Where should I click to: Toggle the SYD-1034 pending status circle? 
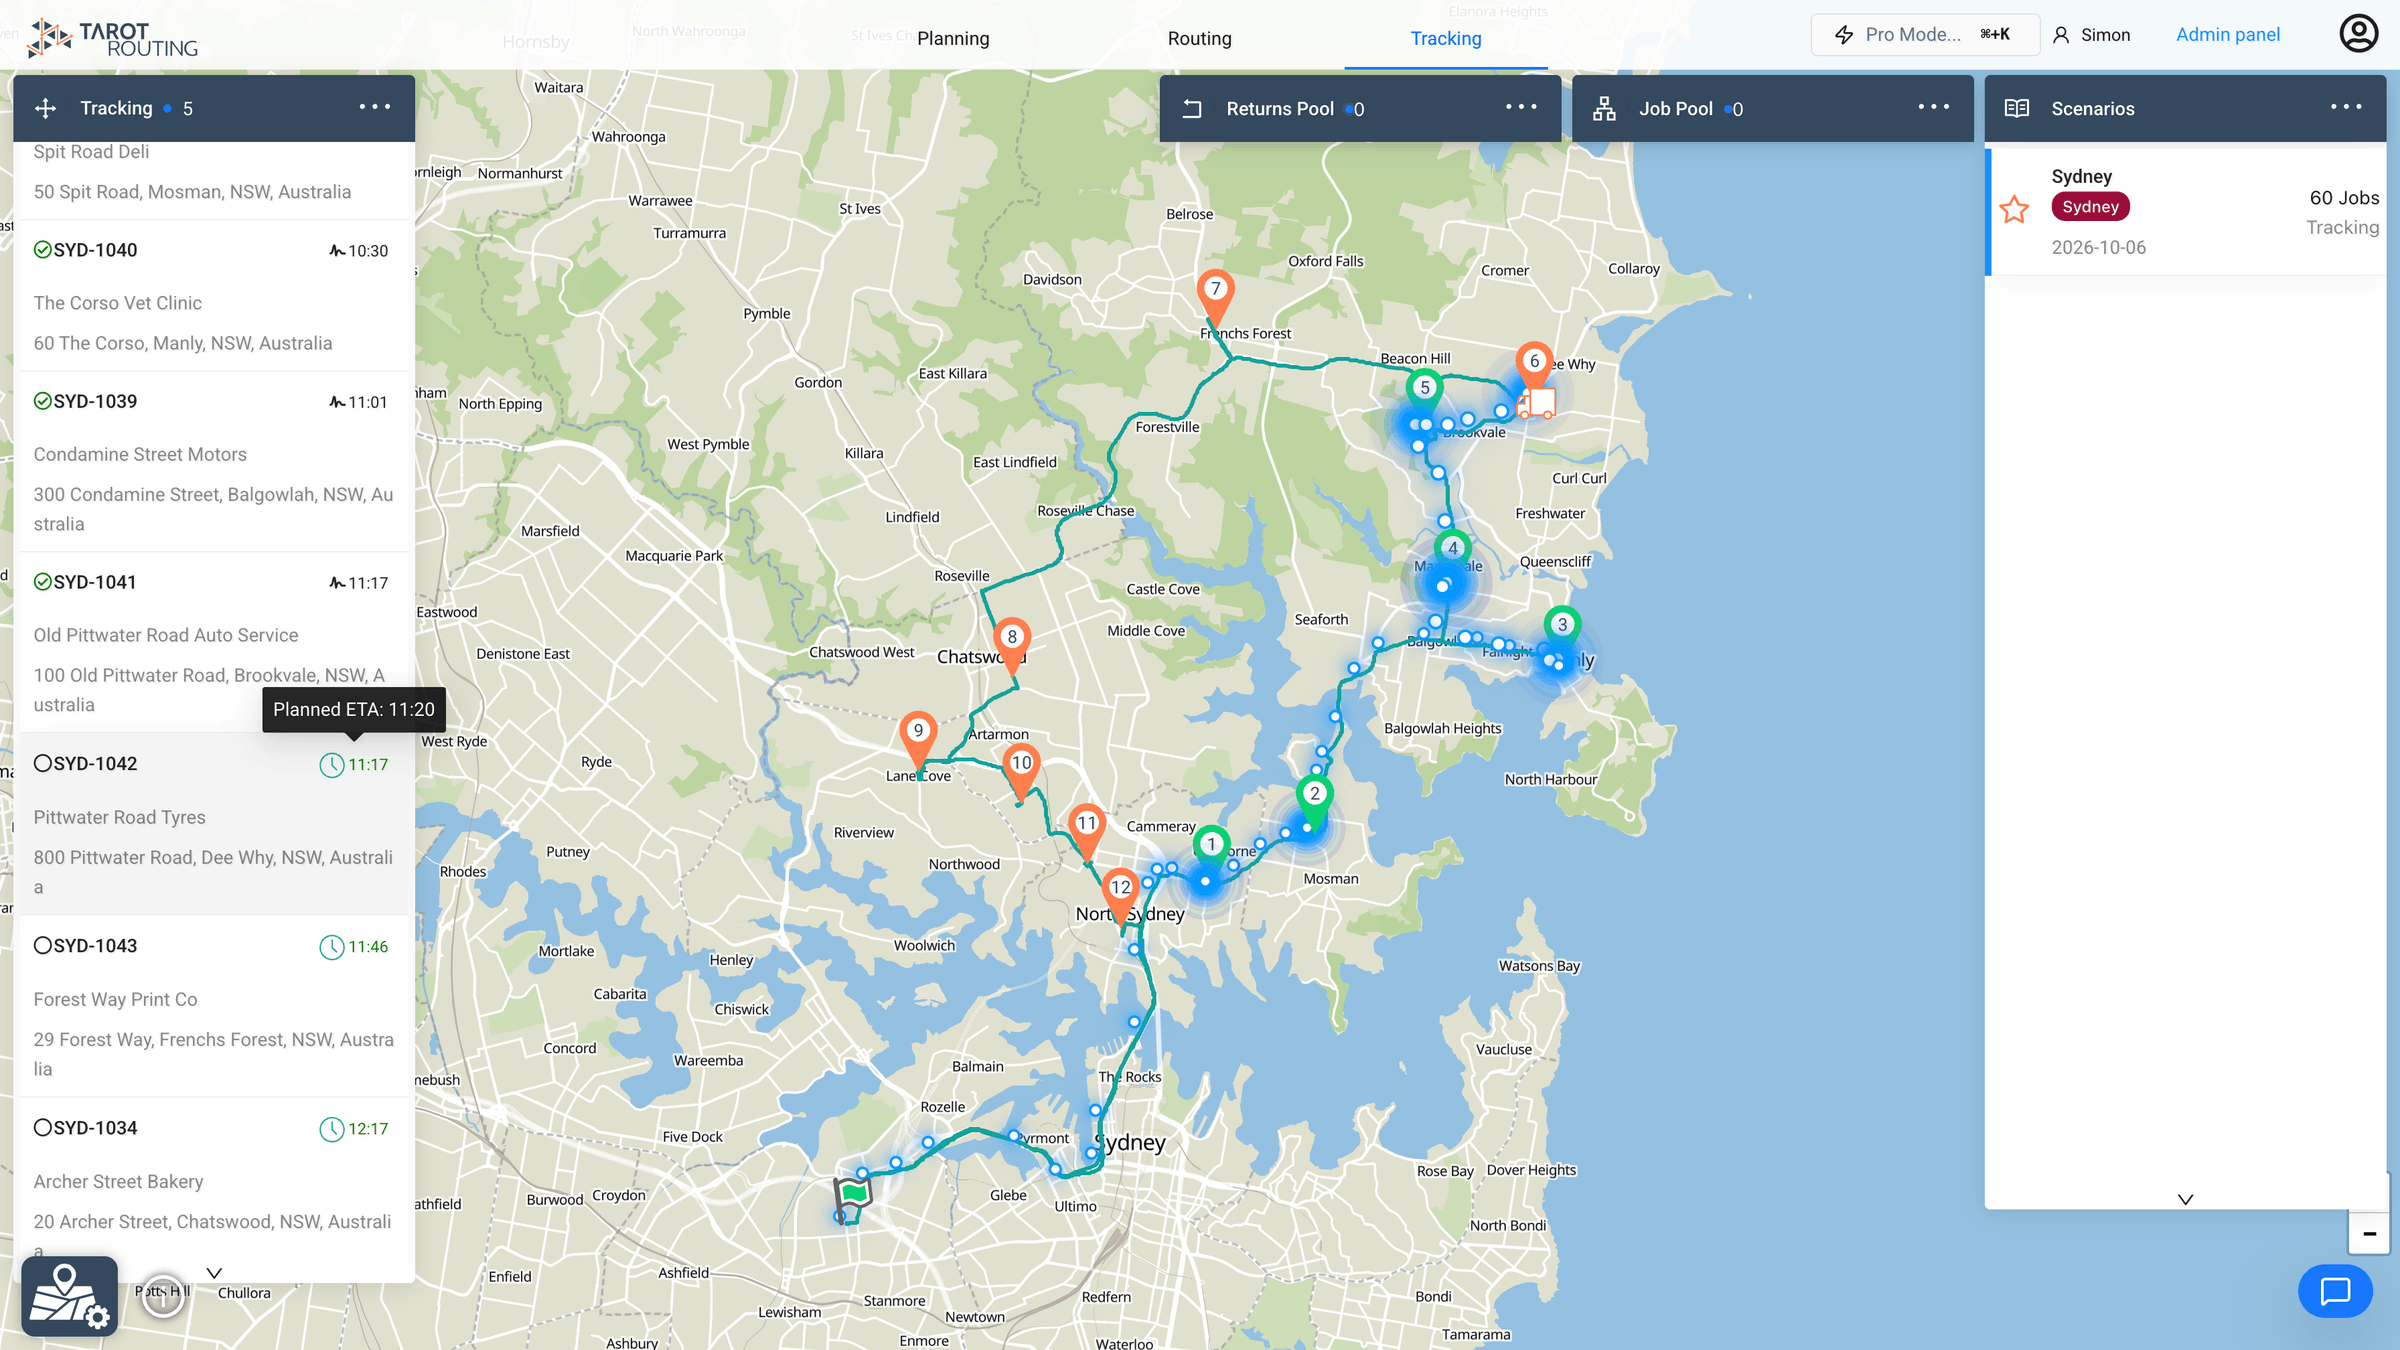coord(42,1127)
